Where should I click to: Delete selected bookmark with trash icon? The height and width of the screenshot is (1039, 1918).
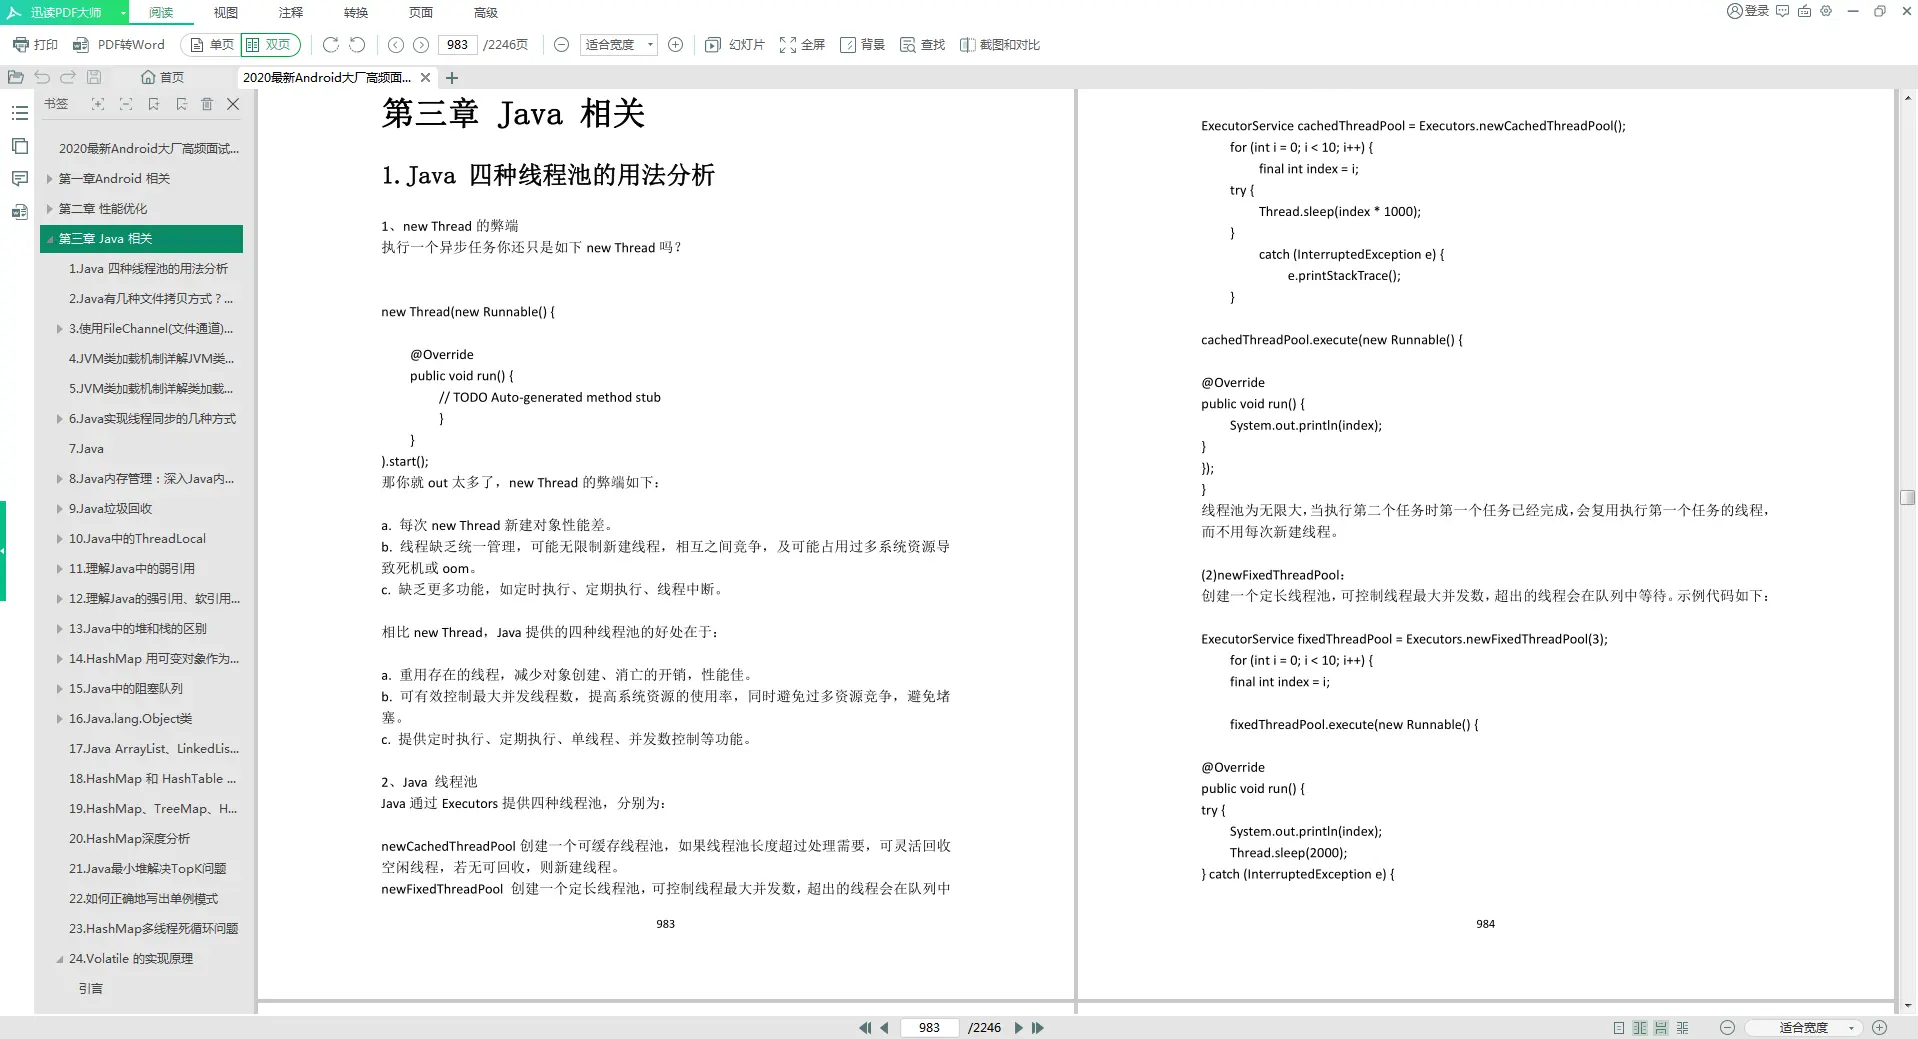pos(207,104)
